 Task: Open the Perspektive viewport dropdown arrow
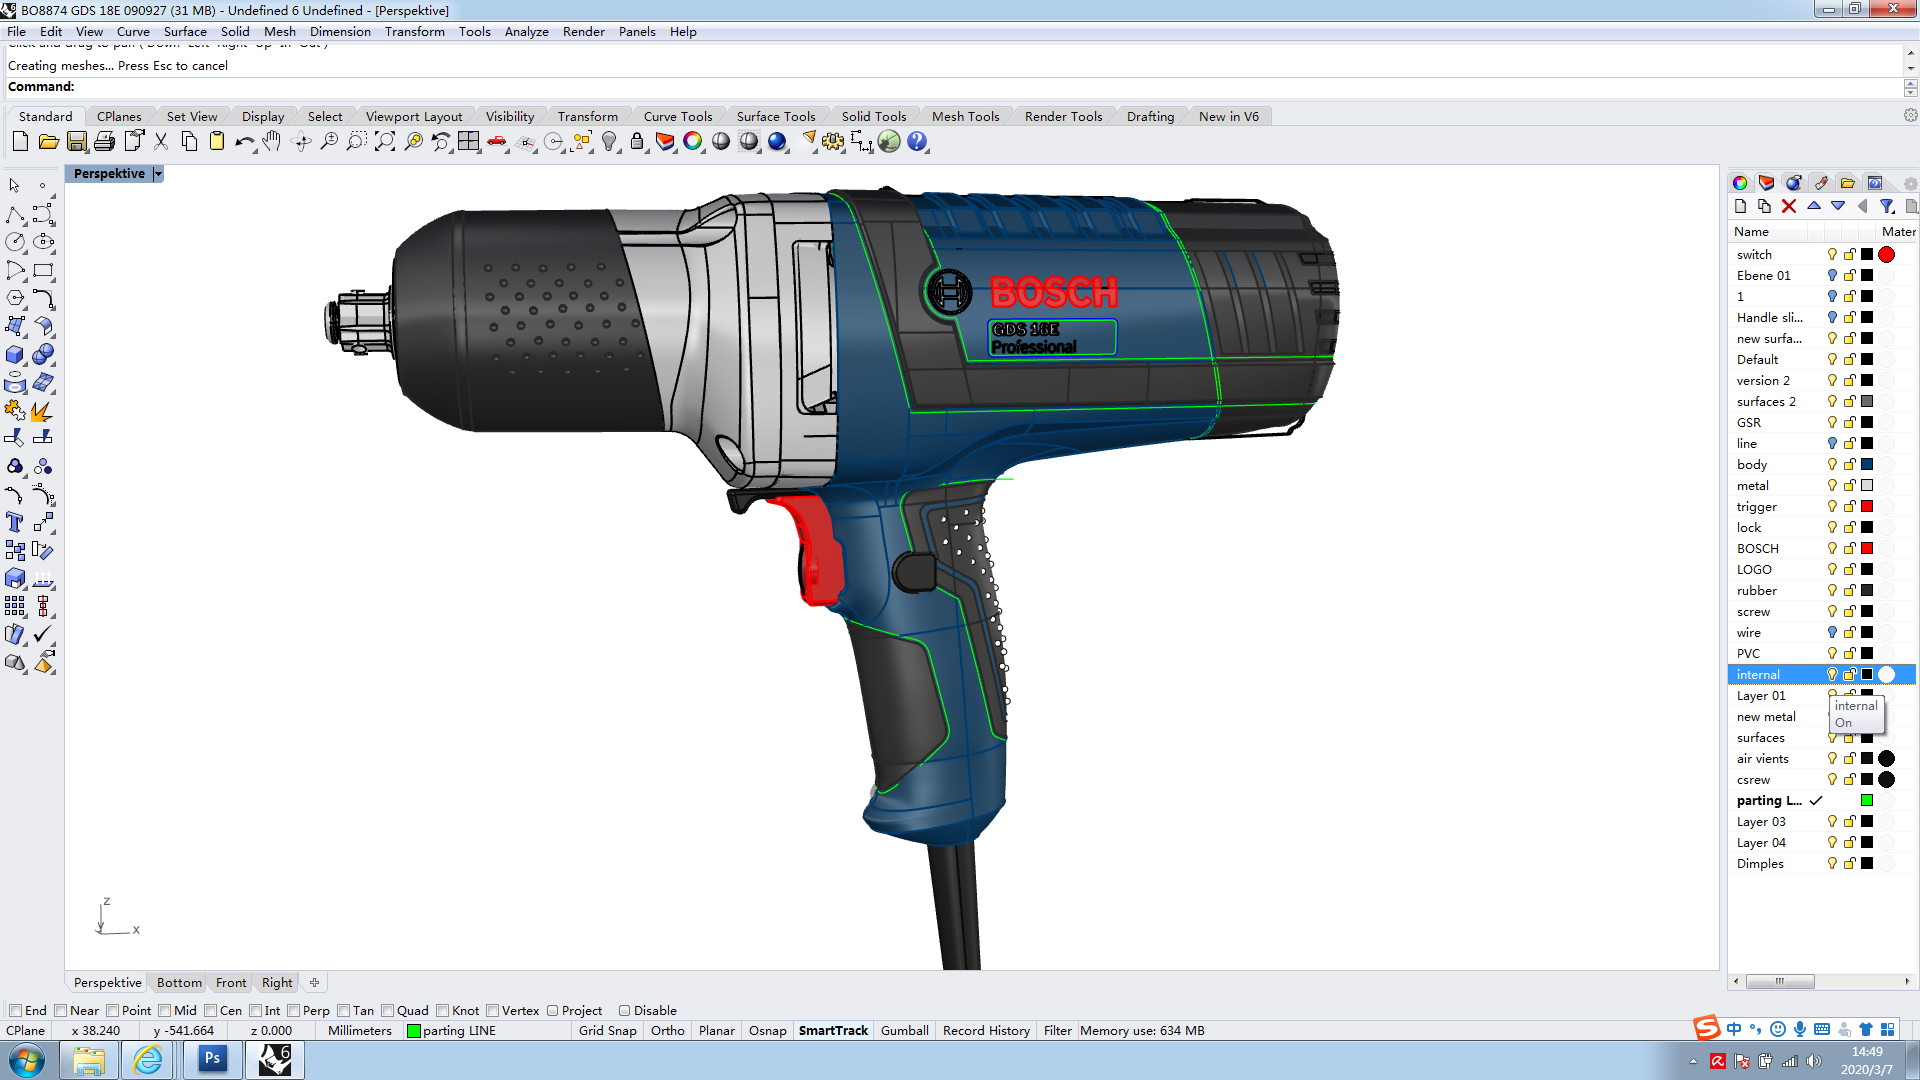click(x=158, y=174)
